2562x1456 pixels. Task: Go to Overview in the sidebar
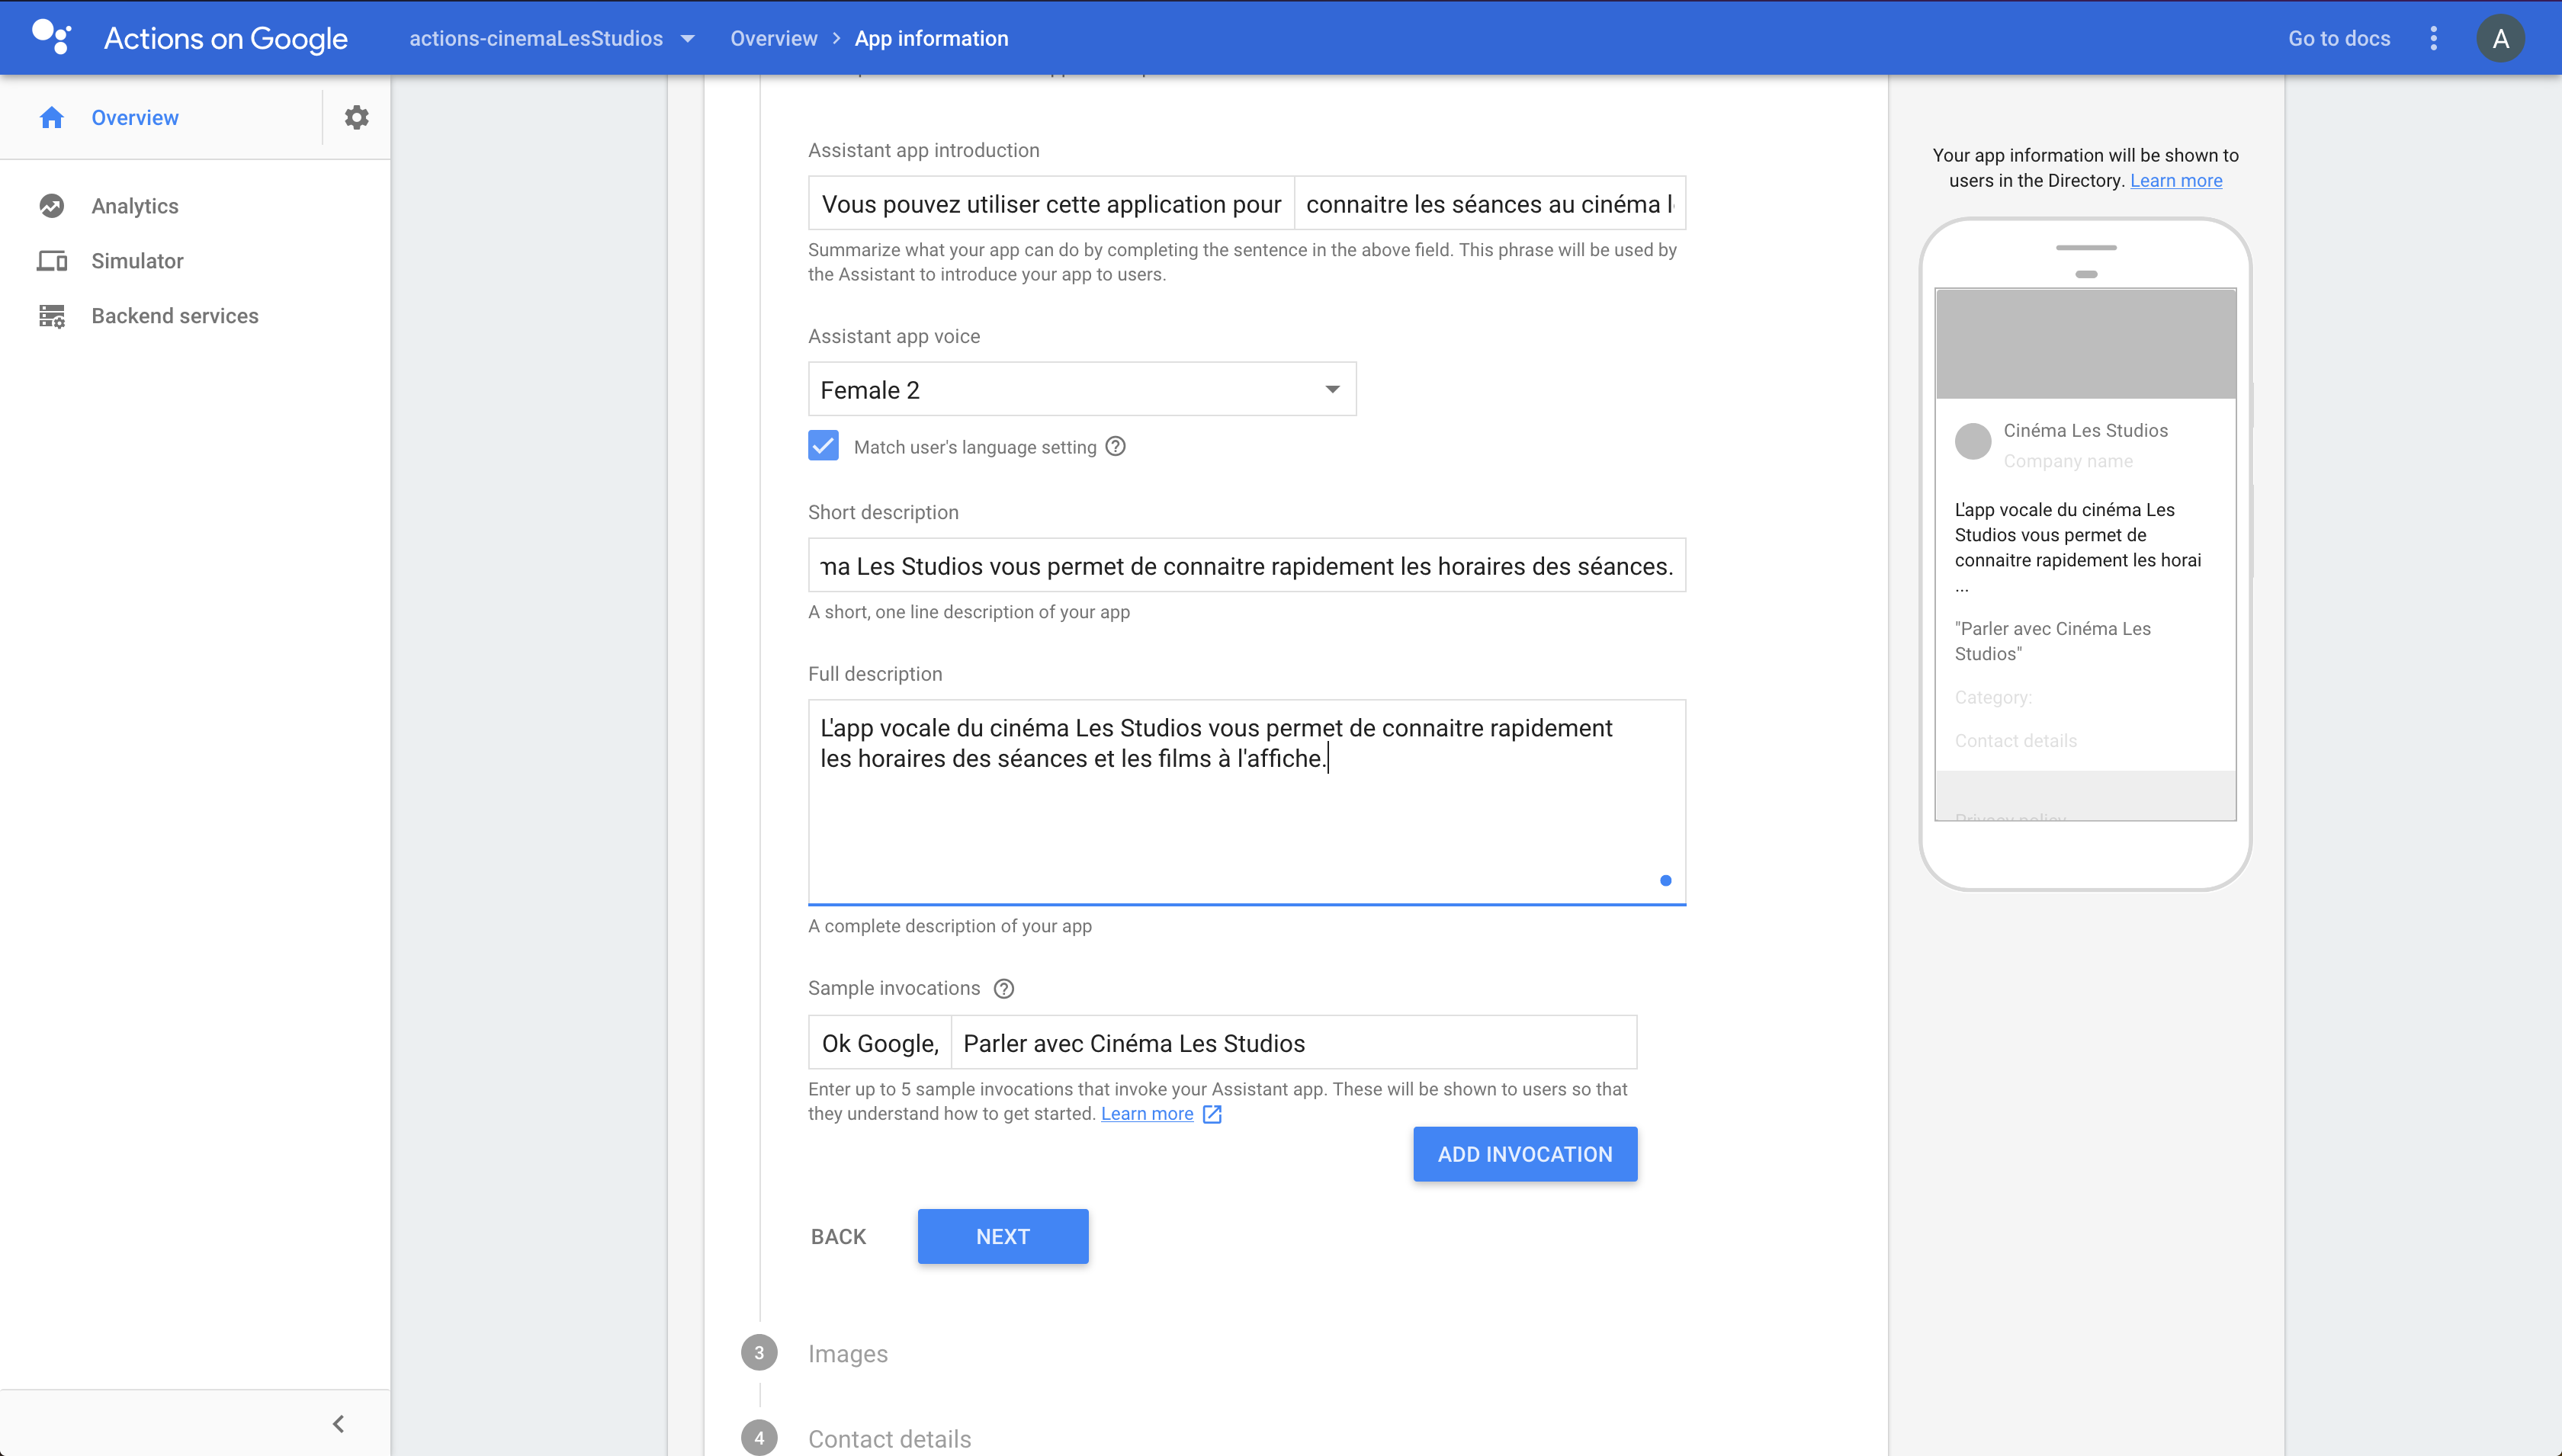click(x=135, y=118)
